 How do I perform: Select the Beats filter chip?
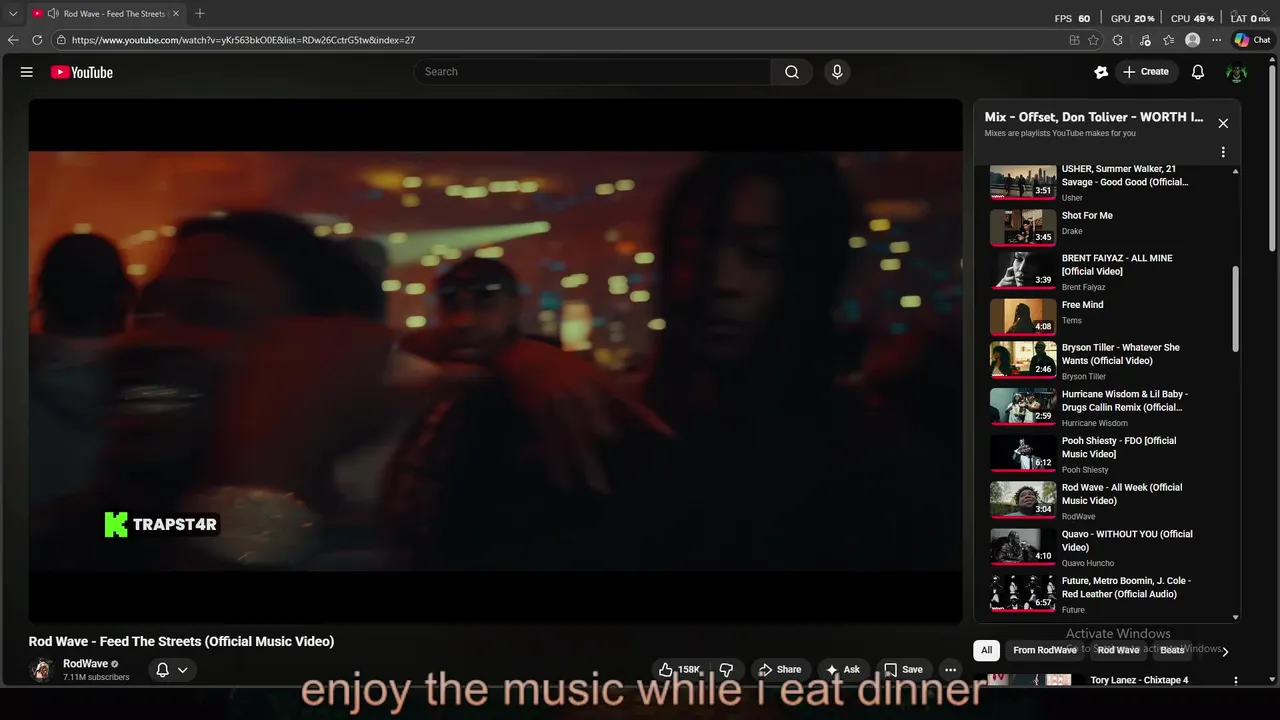(x=1172, y=650)
